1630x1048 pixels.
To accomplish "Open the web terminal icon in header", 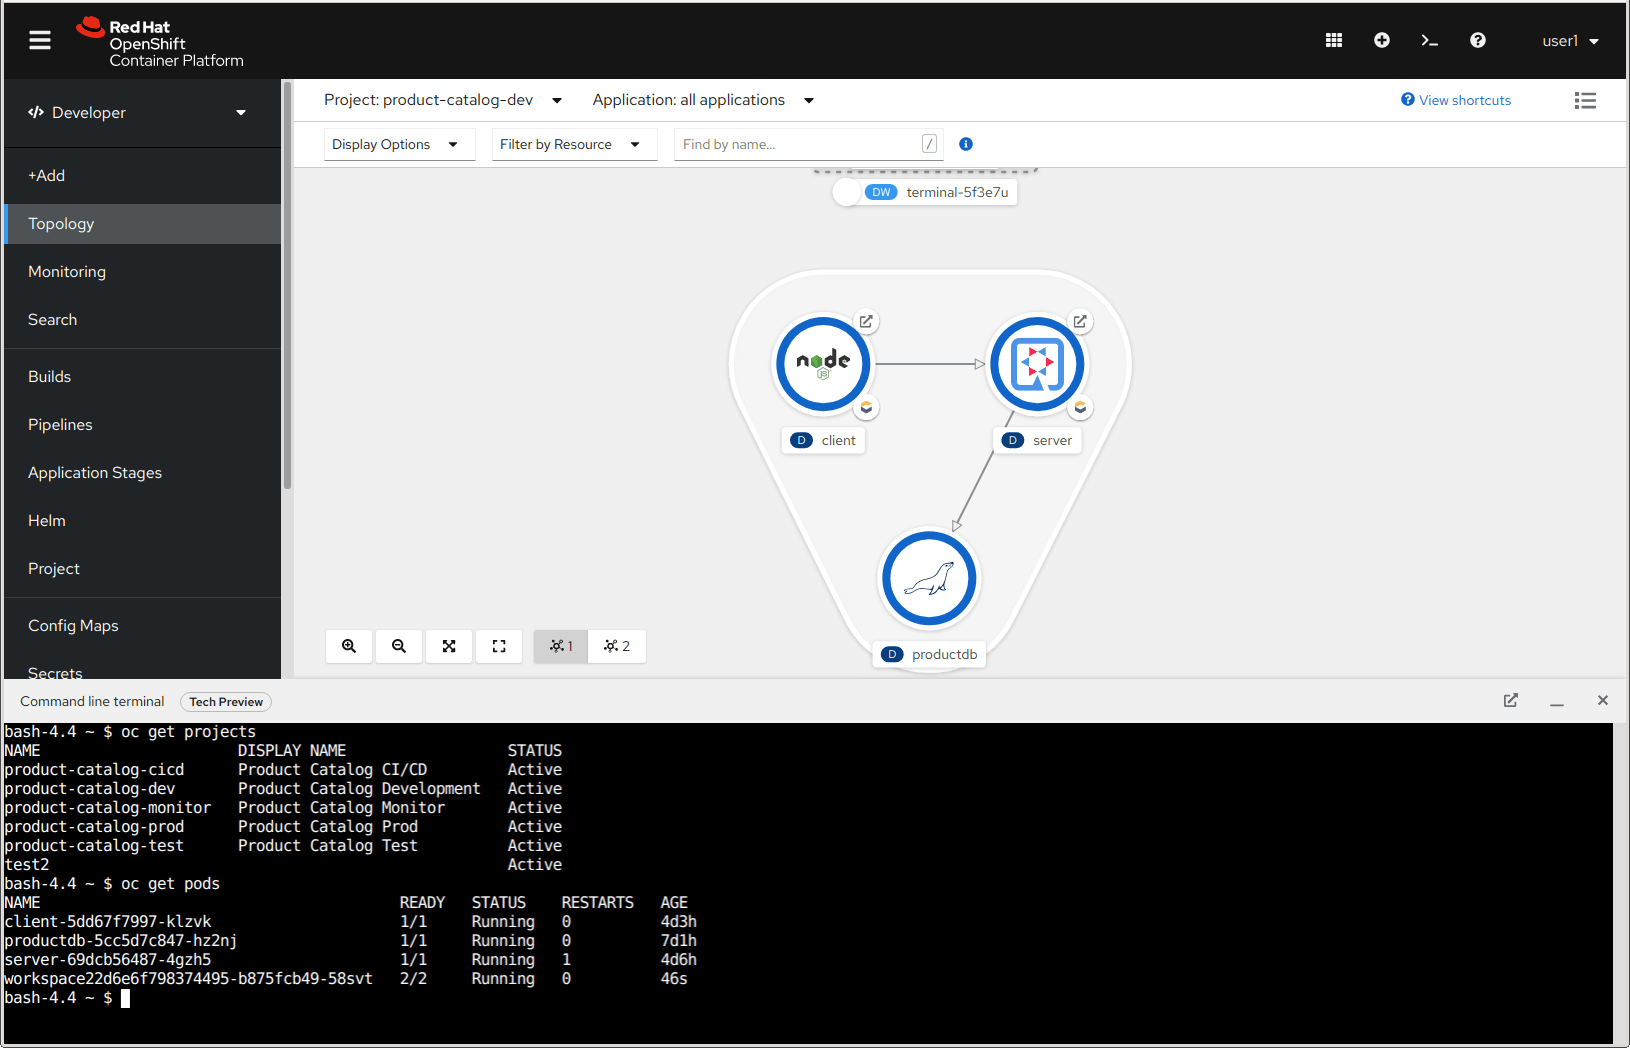I will (1430, 40).
